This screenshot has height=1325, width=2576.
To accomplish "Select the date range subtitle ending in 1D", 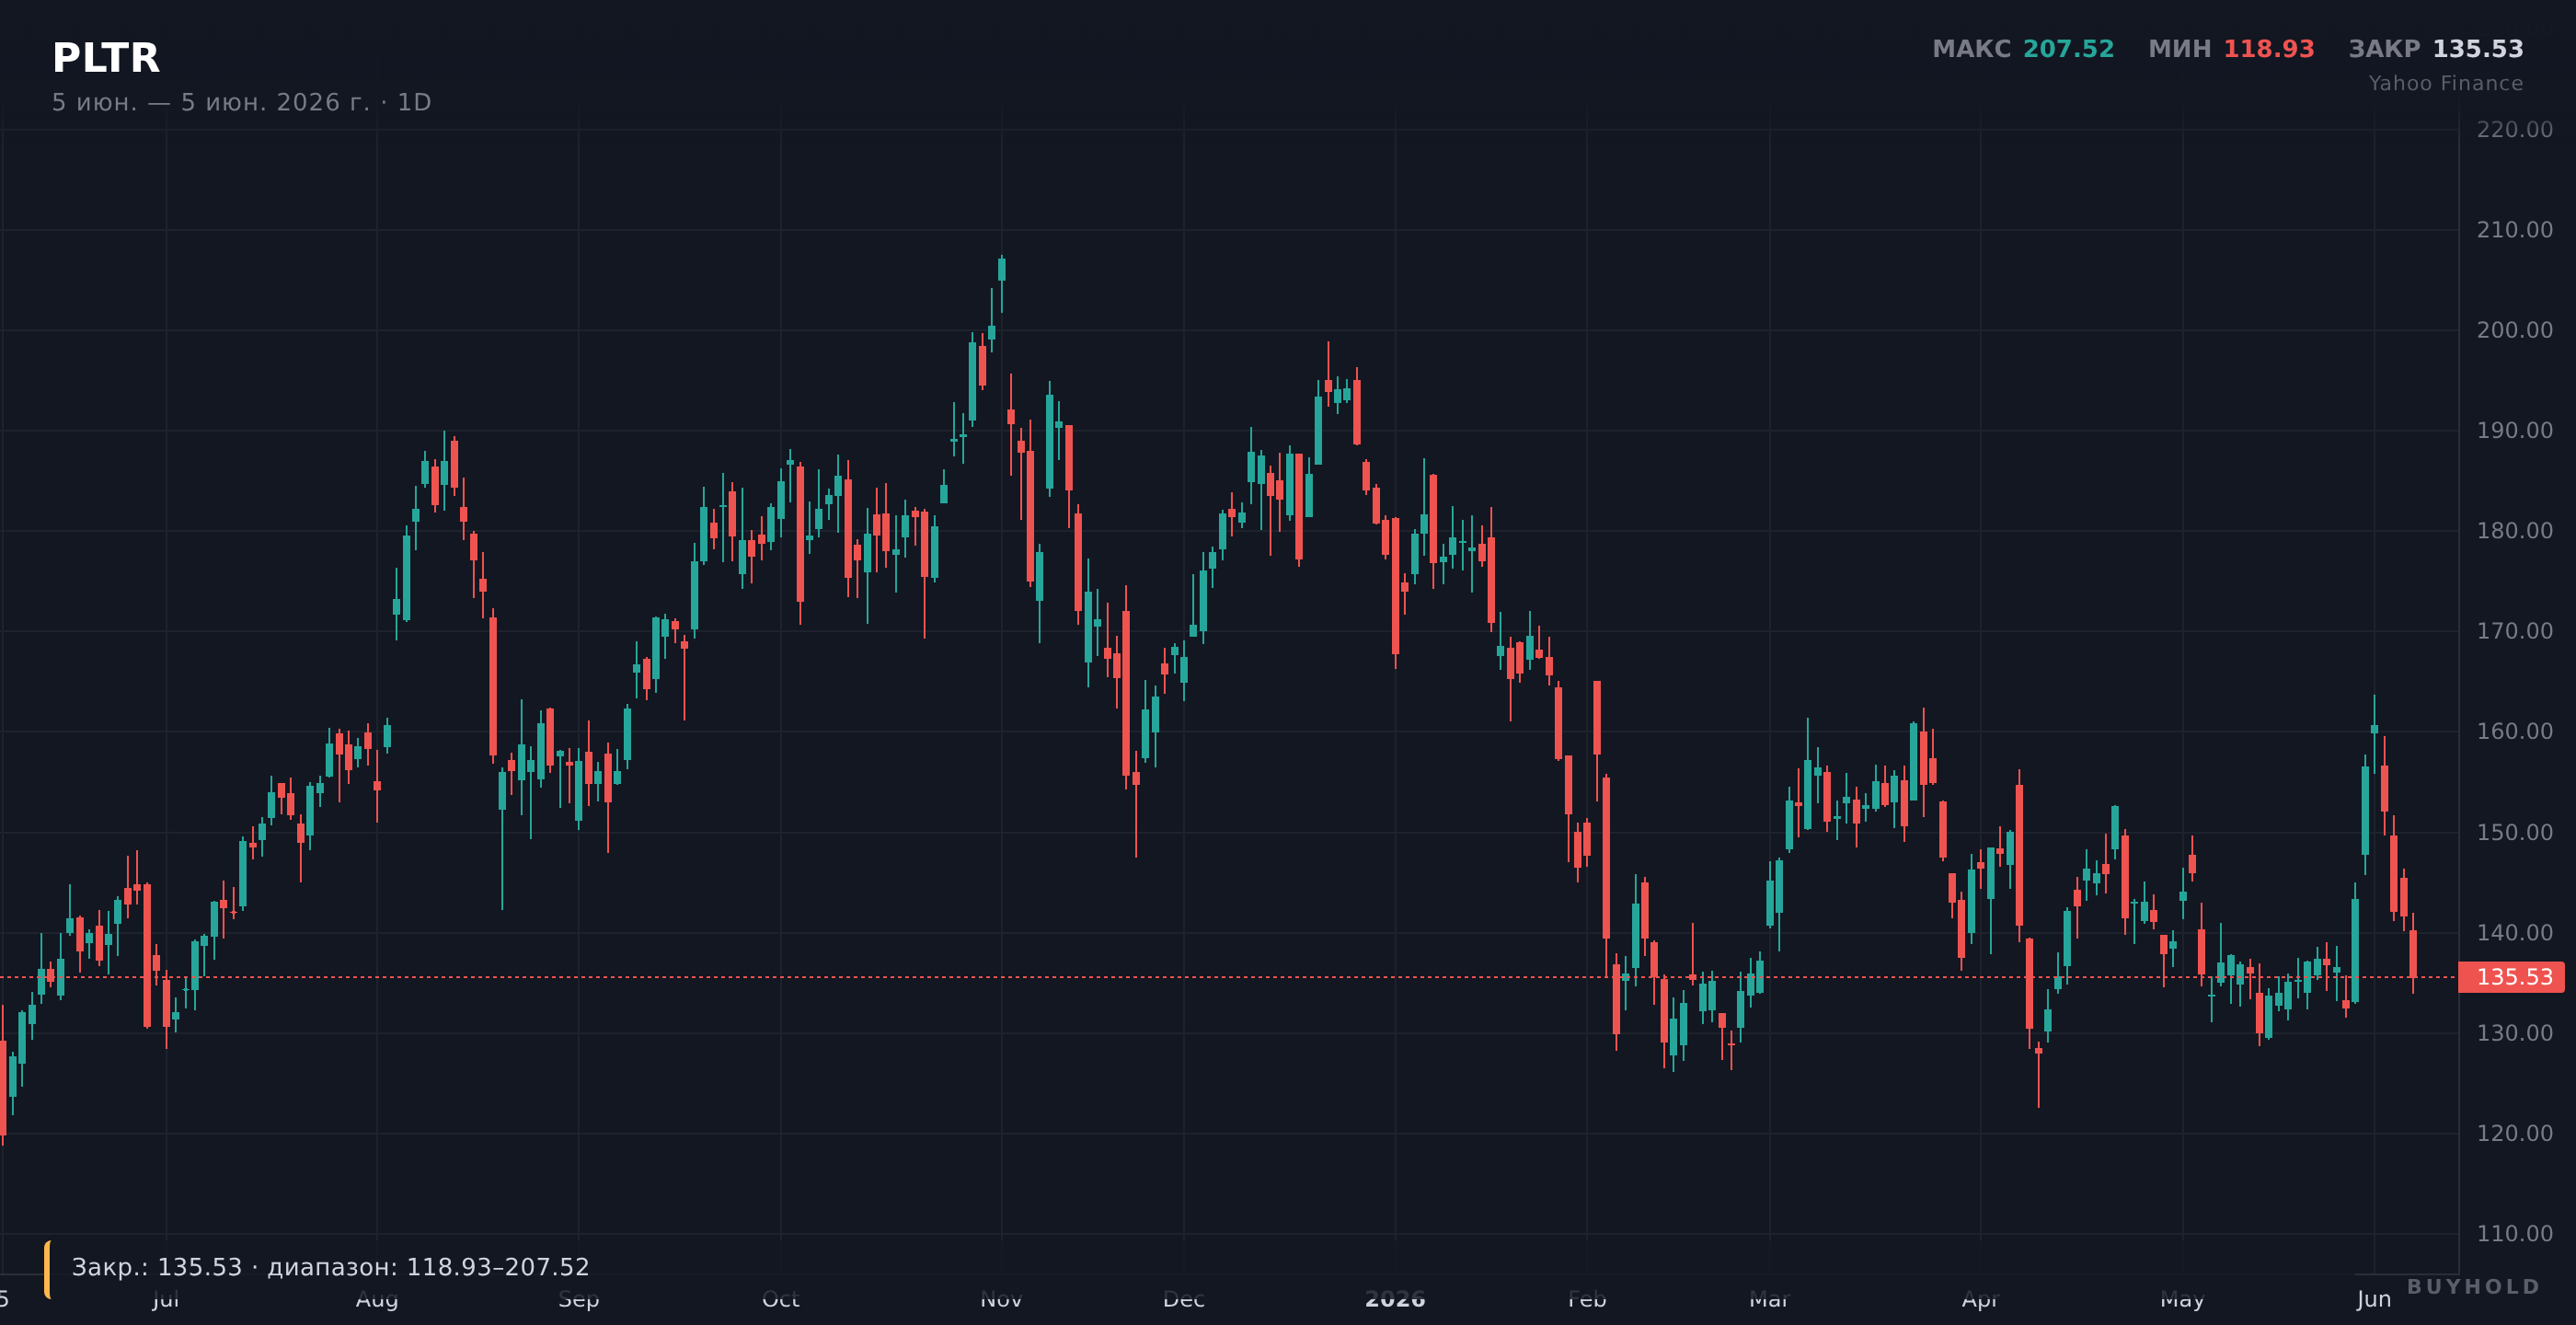I will pyautogui.click(x=242, y=103).
